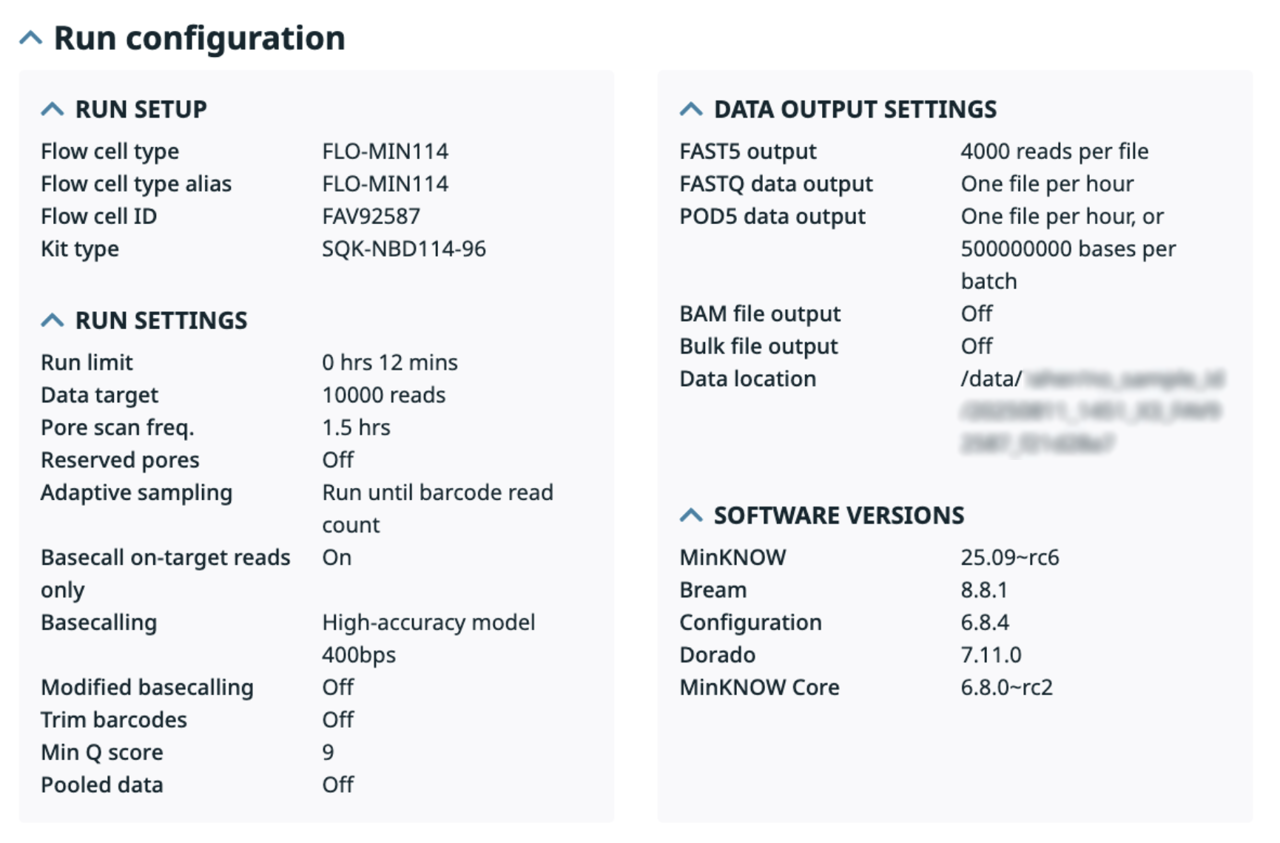Click the chevron beside DATA OUTPUT SETTINGS
Image resolution: width=1280 pixels, height=843 pixels.
pyautogui.click(x=690, y=108)
